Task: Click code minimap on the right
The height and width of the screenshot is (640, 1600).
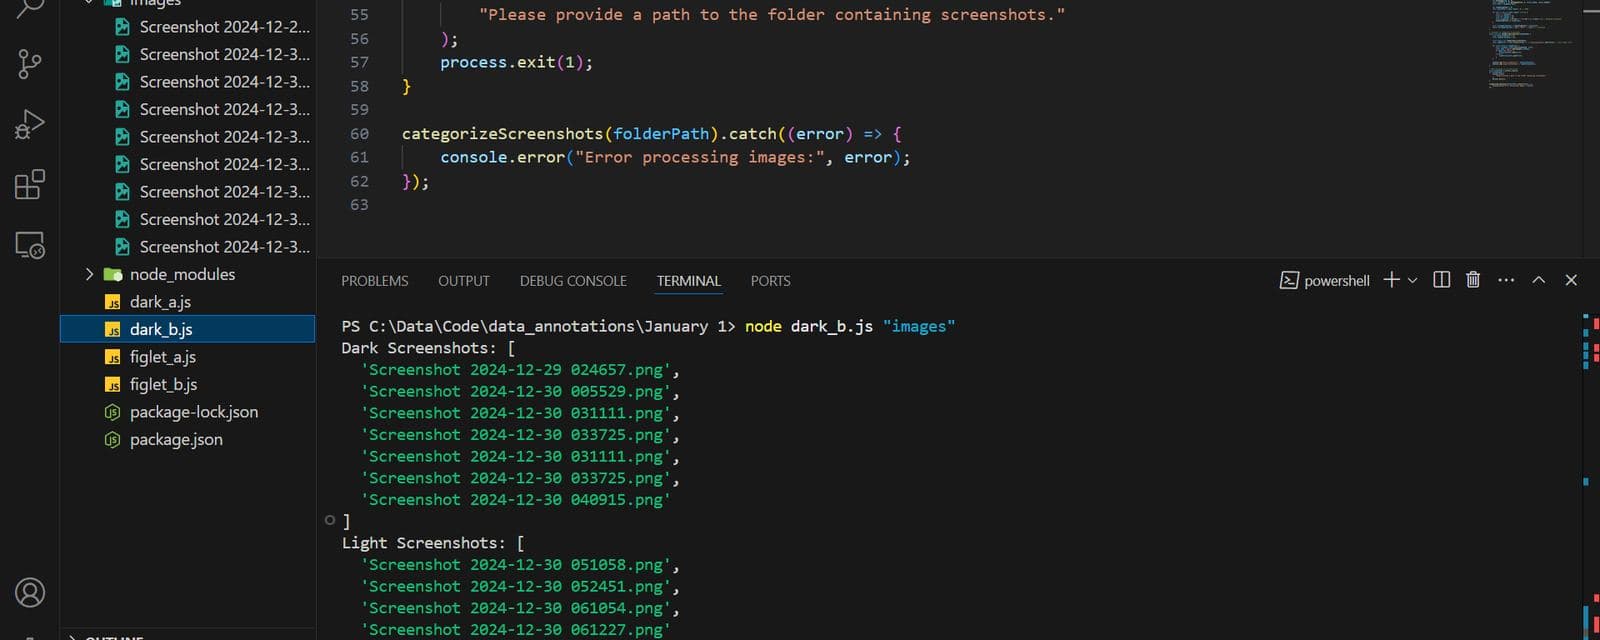Action: [1530, 45]
